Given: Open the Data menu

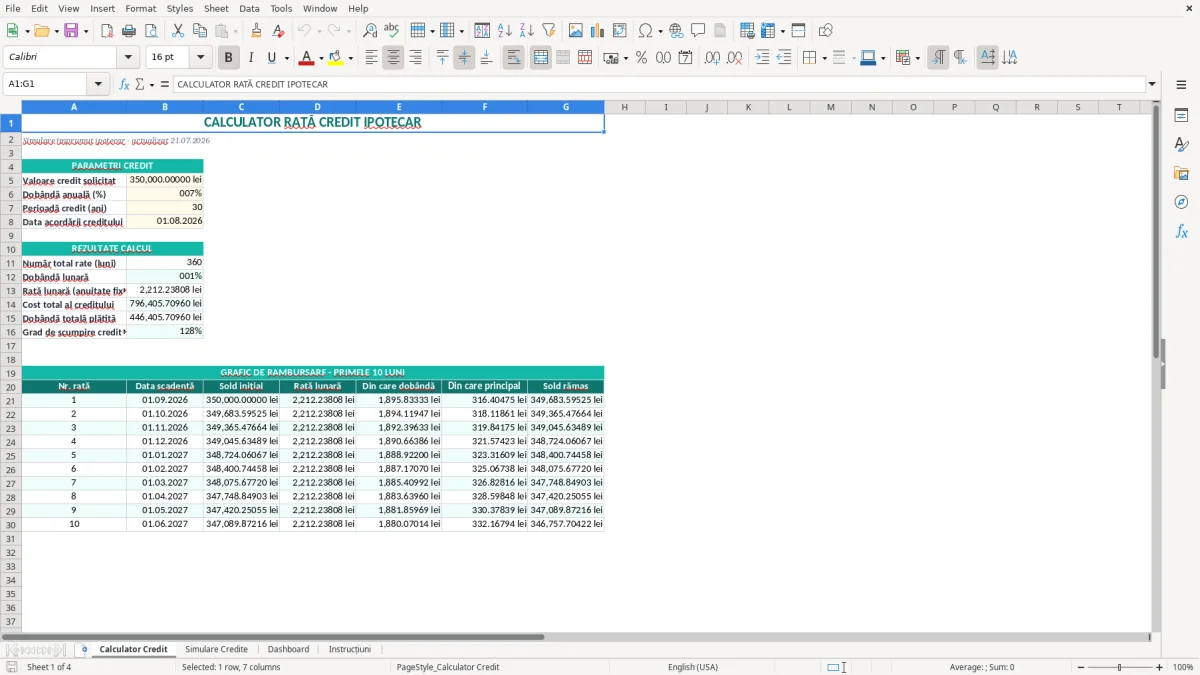Looking at the screenshot, I should [249, 8].
